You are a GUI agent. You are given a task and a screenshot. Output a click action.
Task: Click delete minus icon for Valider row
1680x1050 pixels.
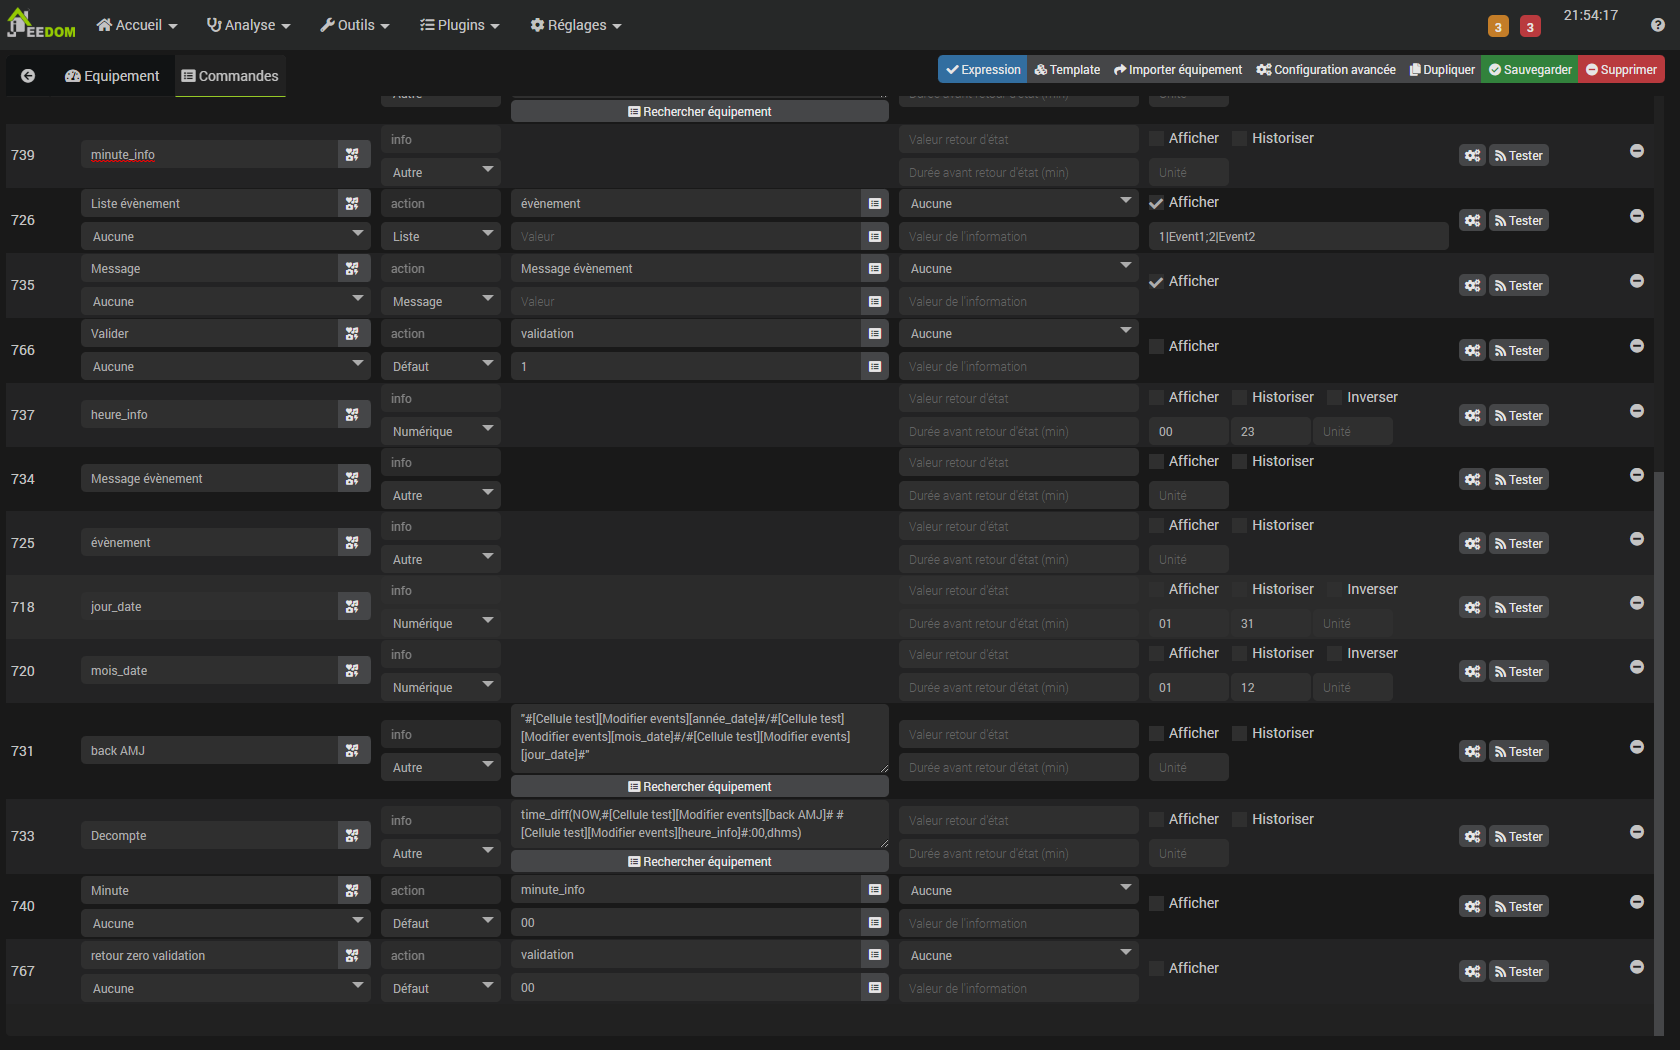1637,346
